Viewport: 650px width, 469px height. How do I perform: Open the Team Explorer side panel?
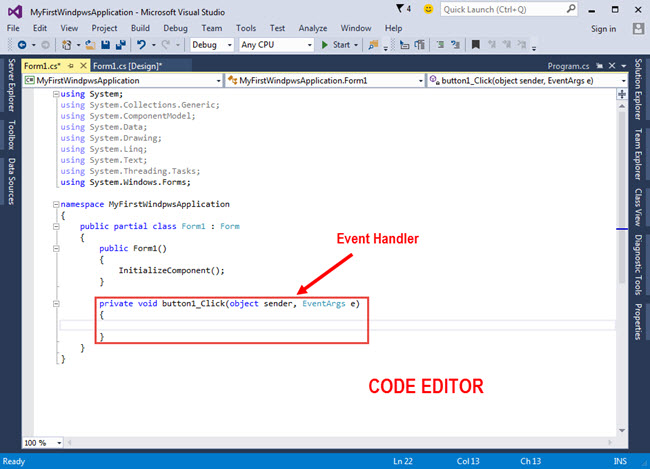[x=638, y=154]
